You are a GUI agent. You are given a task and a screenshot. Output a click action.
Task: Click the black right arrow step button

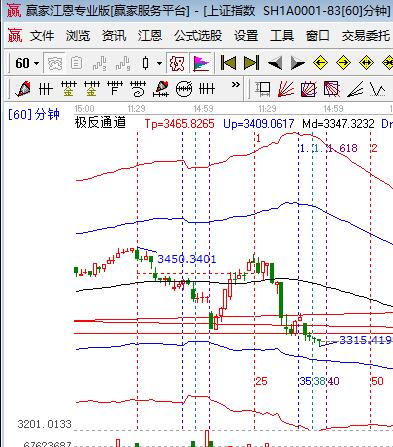point(298,63)
